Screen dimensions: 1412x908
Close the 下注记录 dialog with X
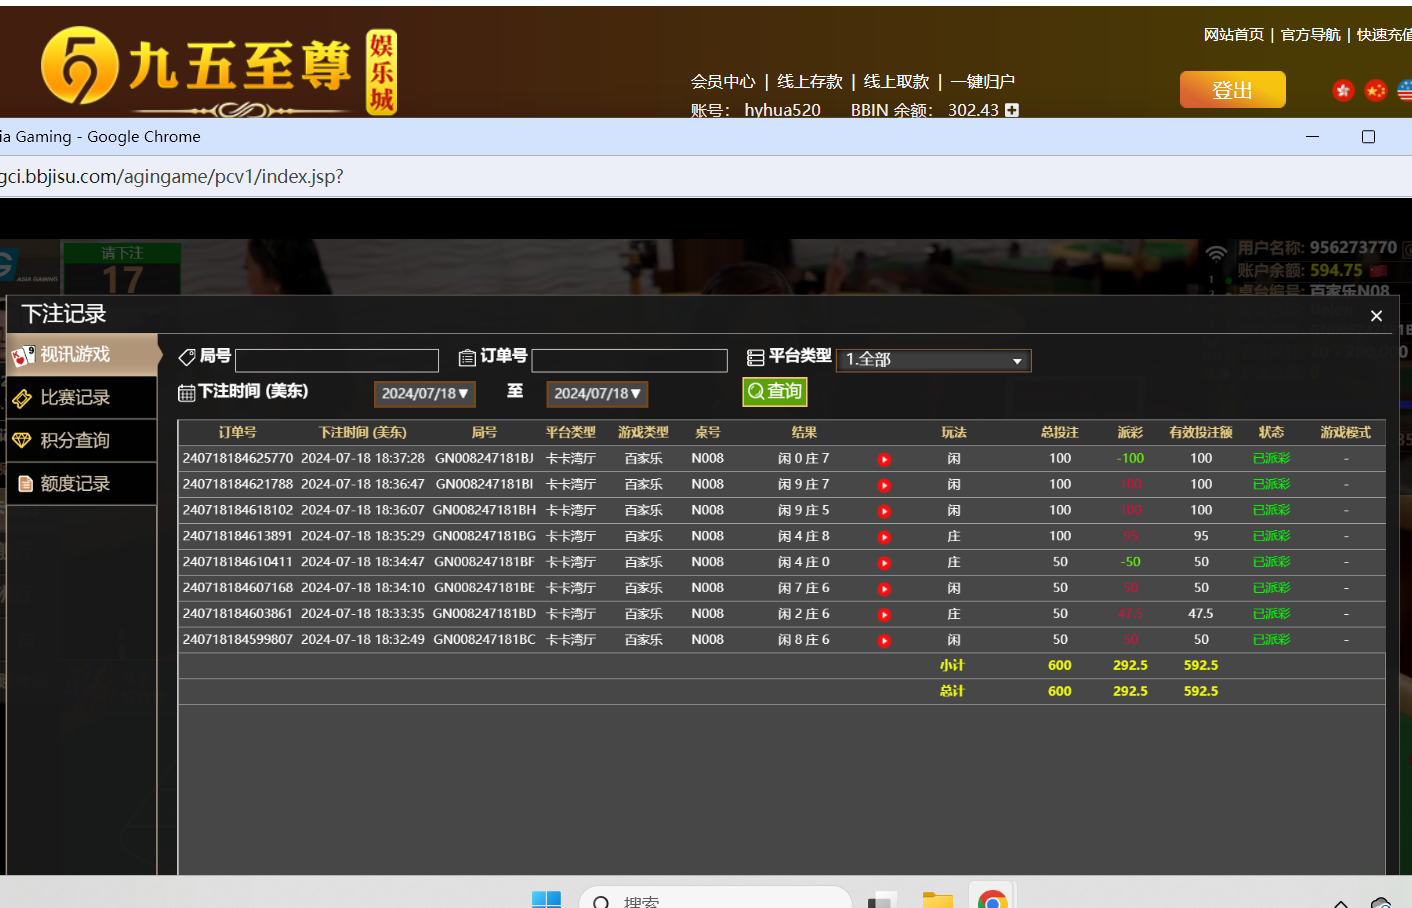coord(1376,316)
